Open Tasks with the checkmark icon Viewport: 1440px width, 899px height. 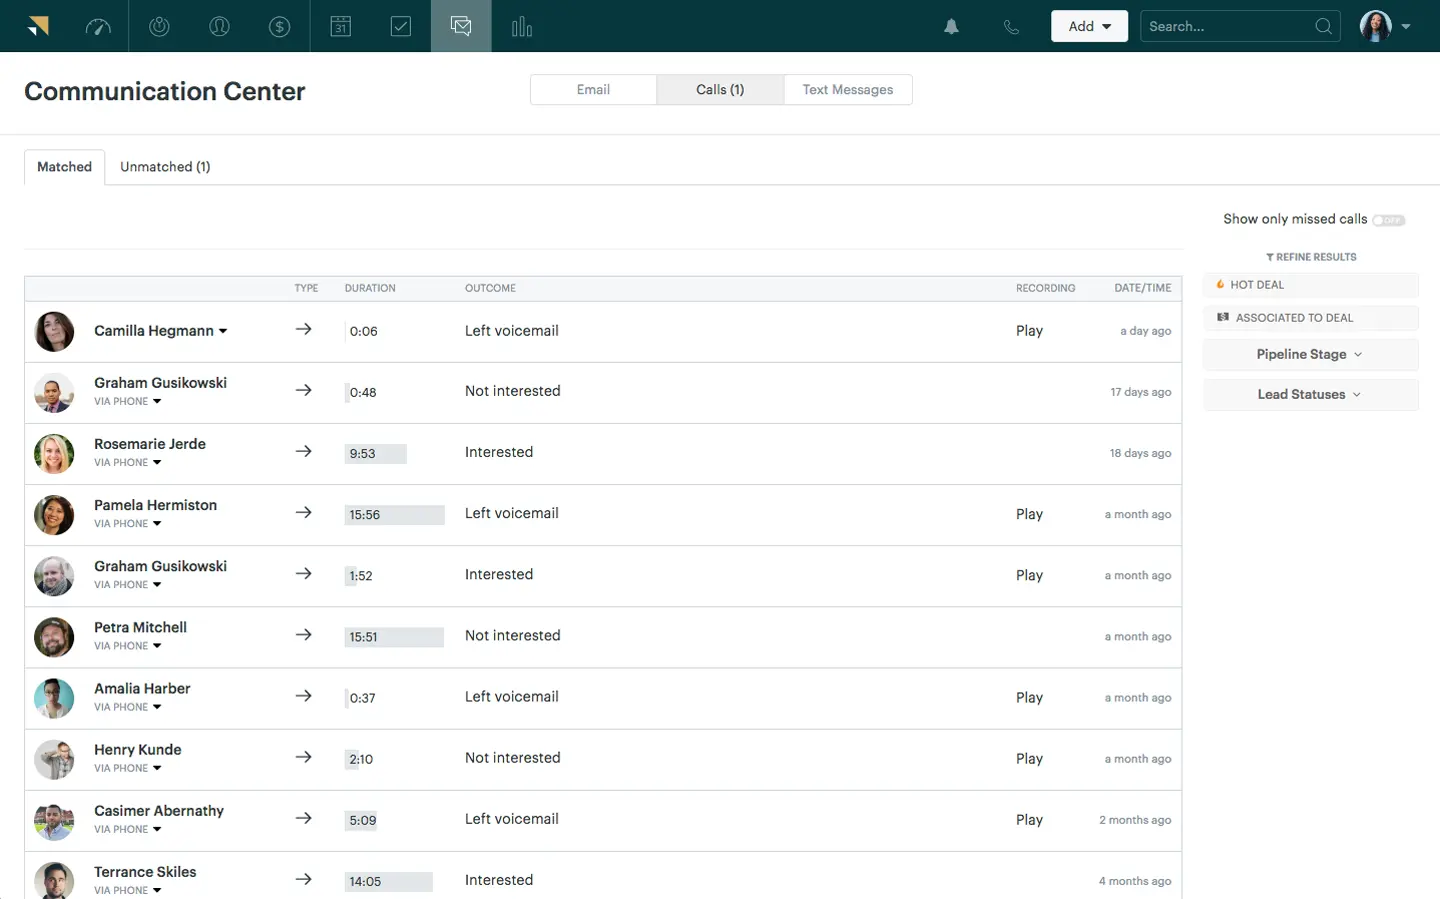pyautogui.click(x=400, y=26)
